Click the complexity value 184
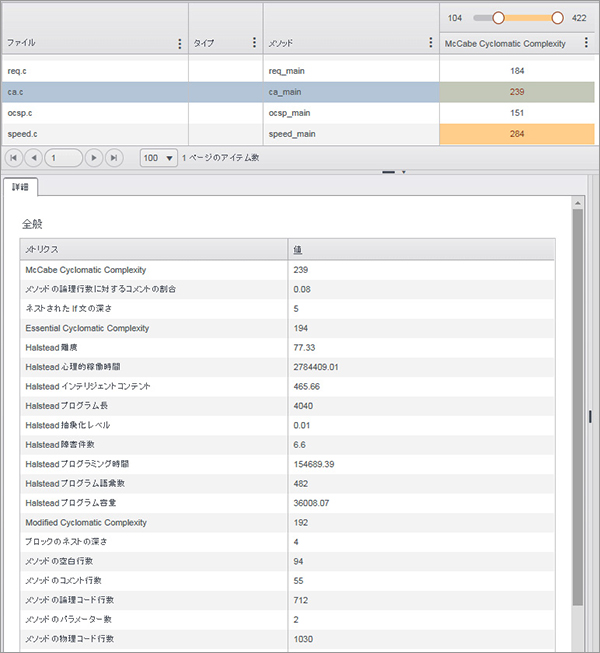Viewport: 600px width, 653px height. point(517,71)
